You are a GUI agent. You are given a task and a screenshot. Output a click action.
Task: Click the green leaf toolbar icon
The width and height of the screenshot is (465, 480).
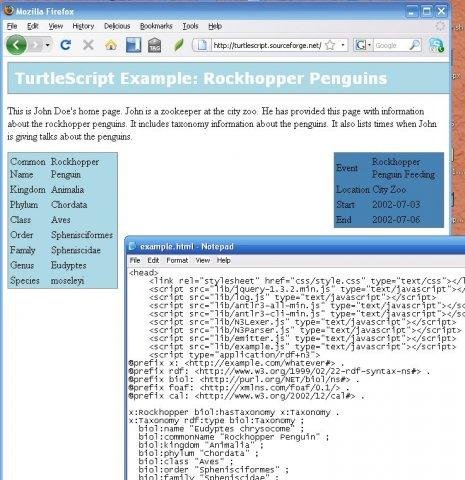click(x=179, y=45)
